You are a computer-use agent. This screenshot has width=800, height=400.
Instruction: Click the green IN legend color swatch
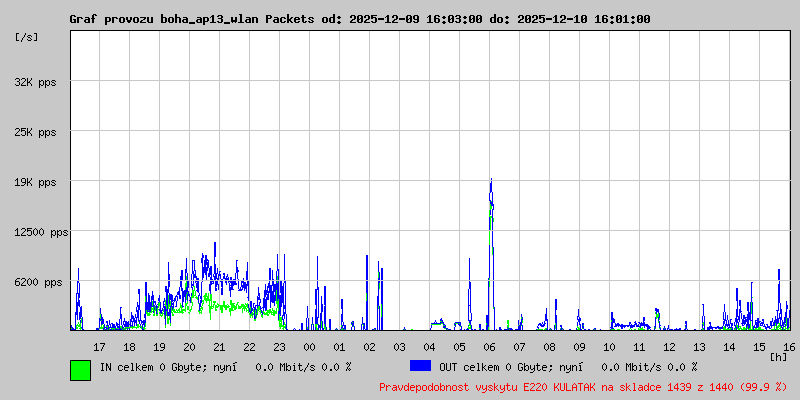pos(81,370)
